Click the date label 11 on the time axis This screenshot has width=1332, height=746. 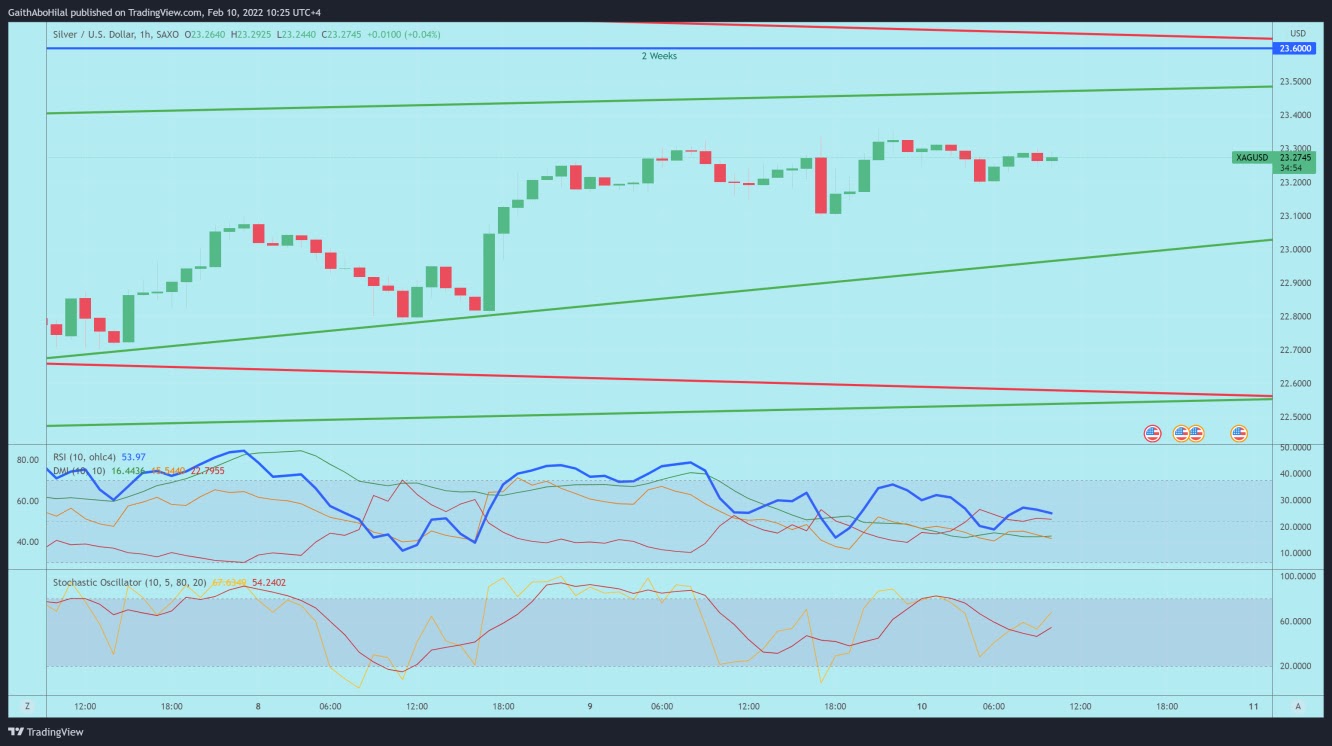(x=1253, y=706)
